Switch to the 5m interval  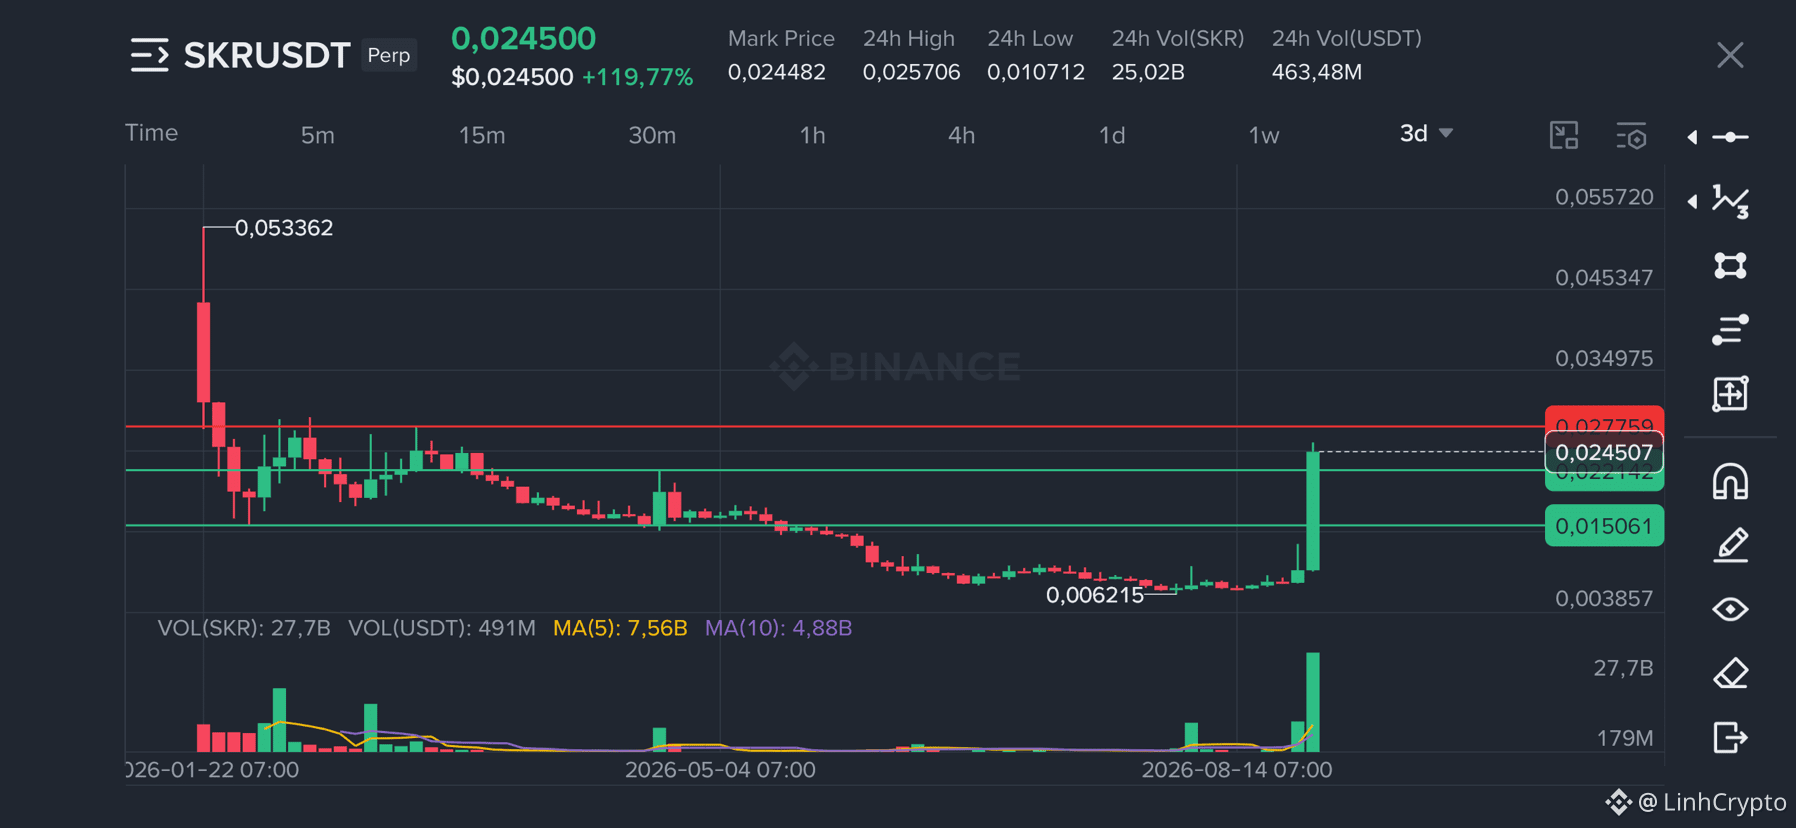[318, 135]
